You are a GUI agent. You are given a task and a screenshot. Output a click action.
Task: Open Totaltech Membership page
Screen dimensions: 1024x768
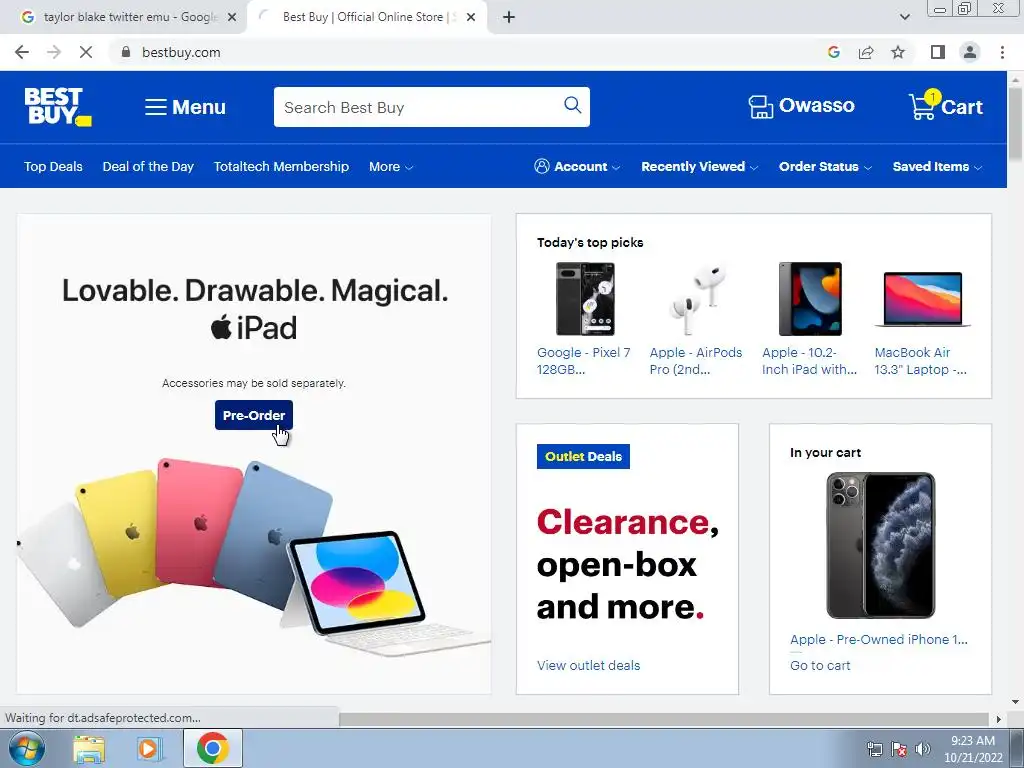(x=281, y=167)
